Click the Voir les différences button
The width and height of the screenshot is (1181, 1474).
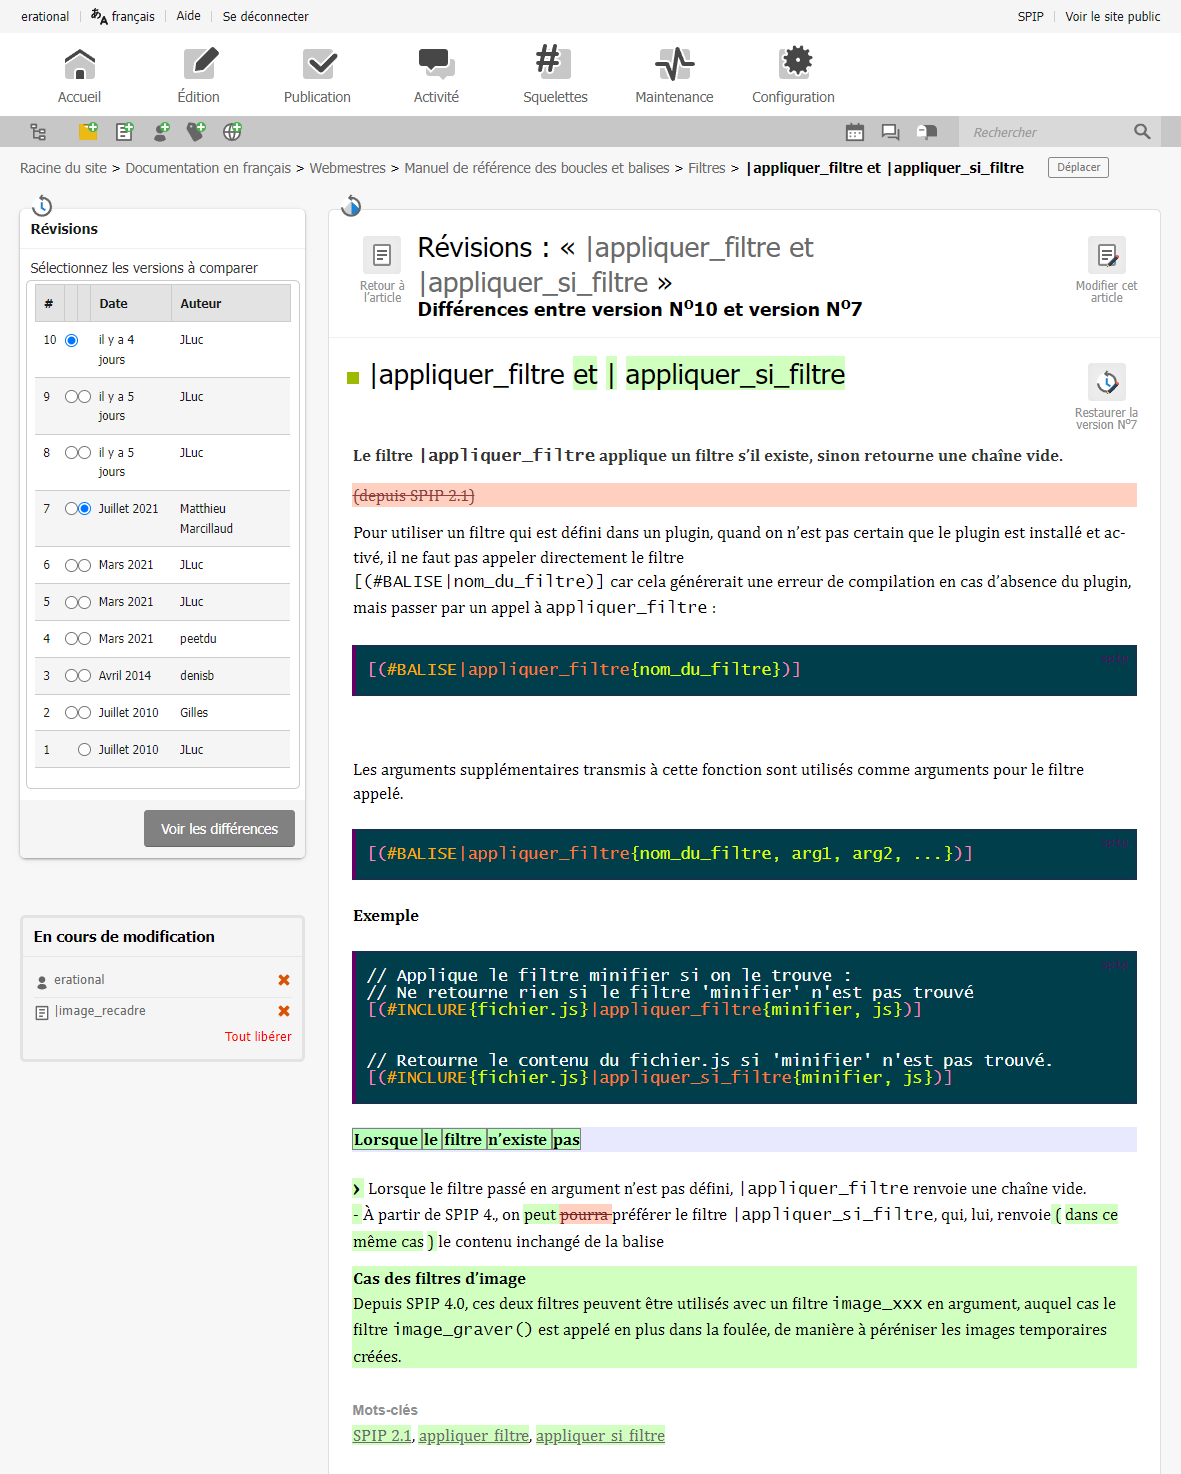click(219, 829)
